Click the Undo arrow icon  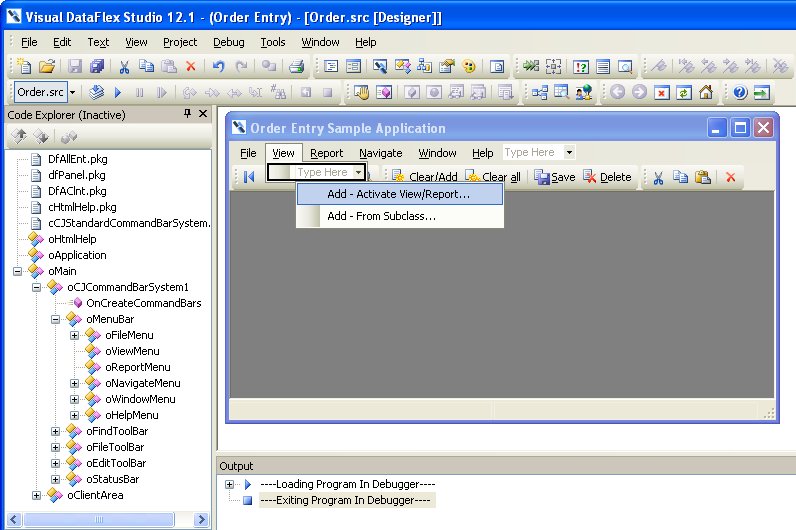219,66
